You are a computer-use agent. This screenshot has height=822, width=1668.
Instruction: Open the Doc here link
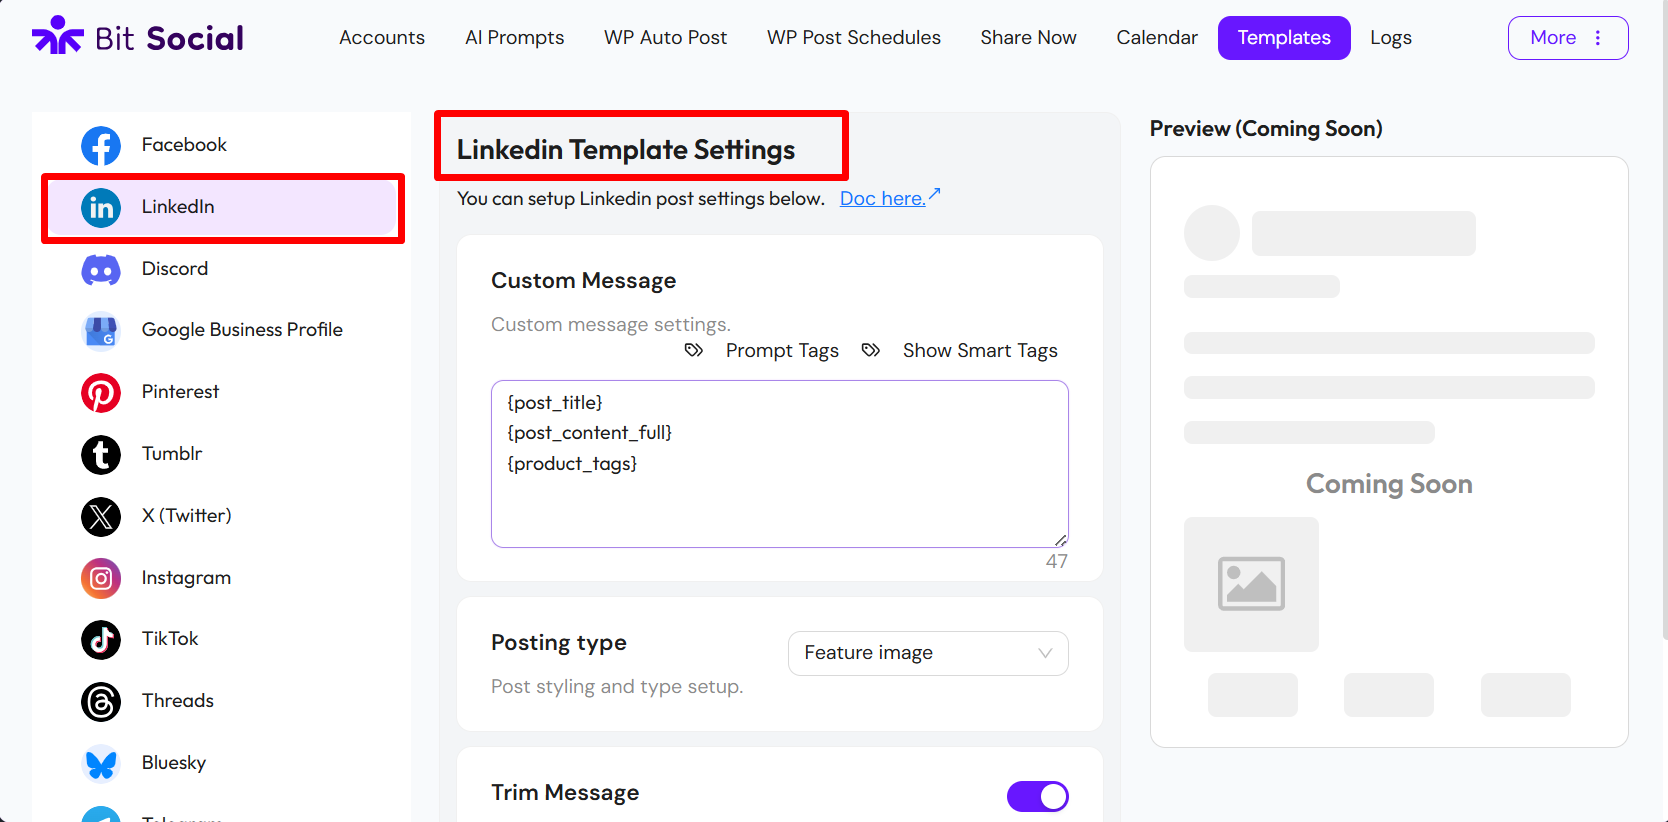(x=882, y=198)
